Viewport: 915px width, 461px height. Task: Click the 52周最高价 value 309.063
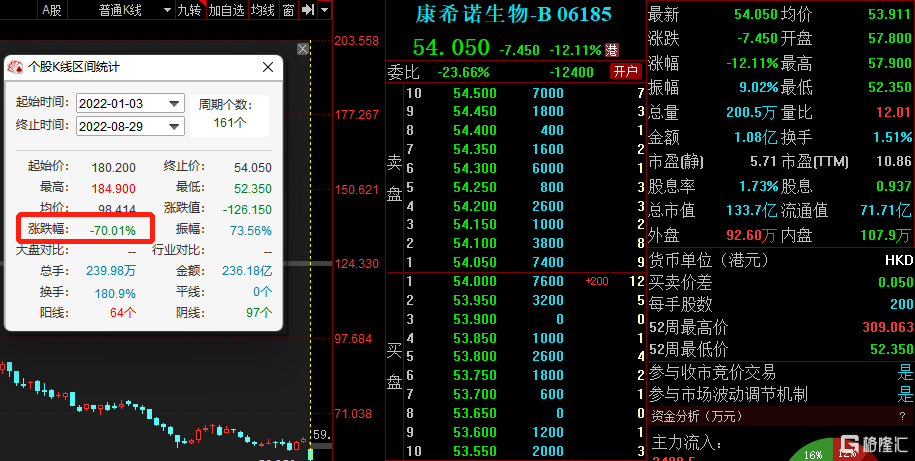click(x=888, y=327)
